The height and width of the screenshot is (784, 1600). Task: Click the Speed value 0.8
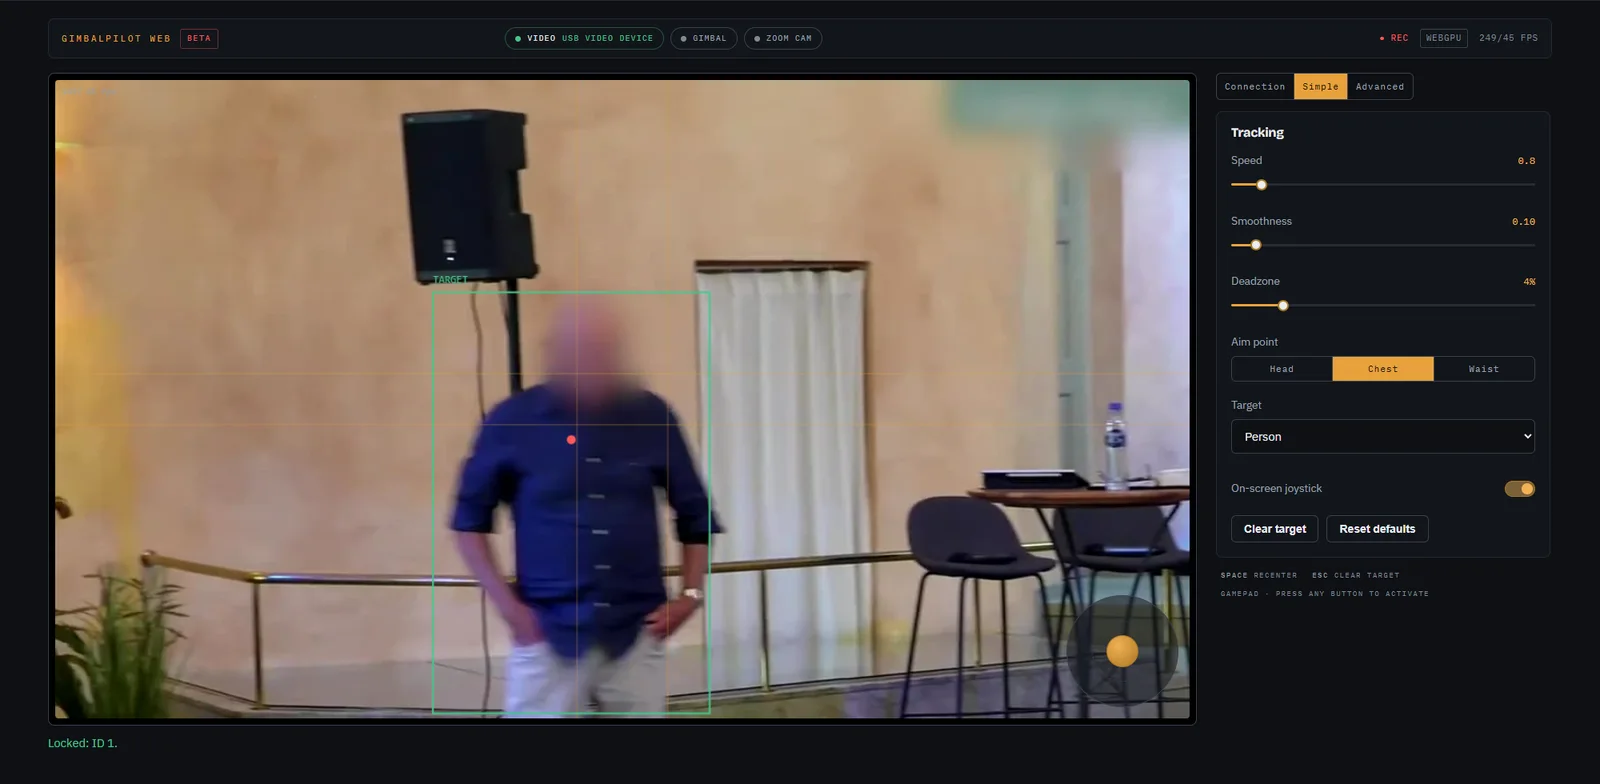click(1526, 161)
